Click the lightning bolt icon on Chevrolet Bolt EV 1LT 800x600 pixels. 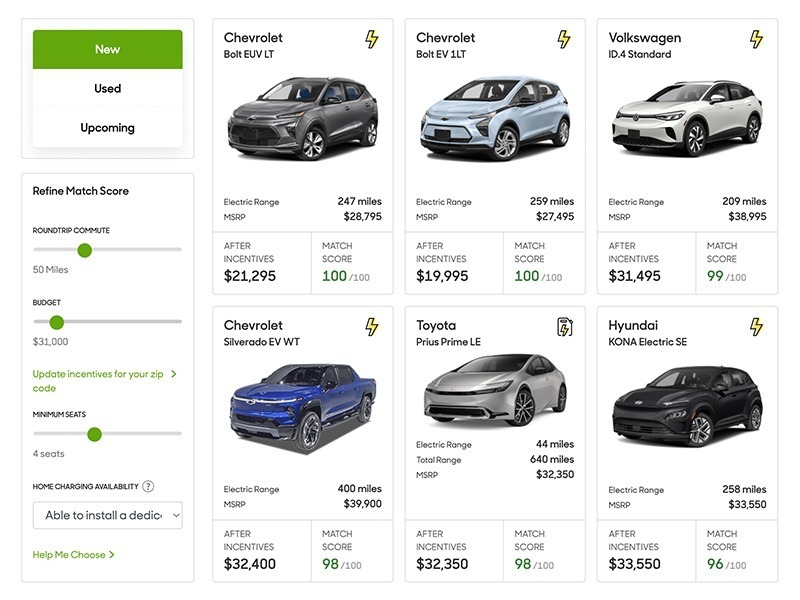click(x=563, y=37)
